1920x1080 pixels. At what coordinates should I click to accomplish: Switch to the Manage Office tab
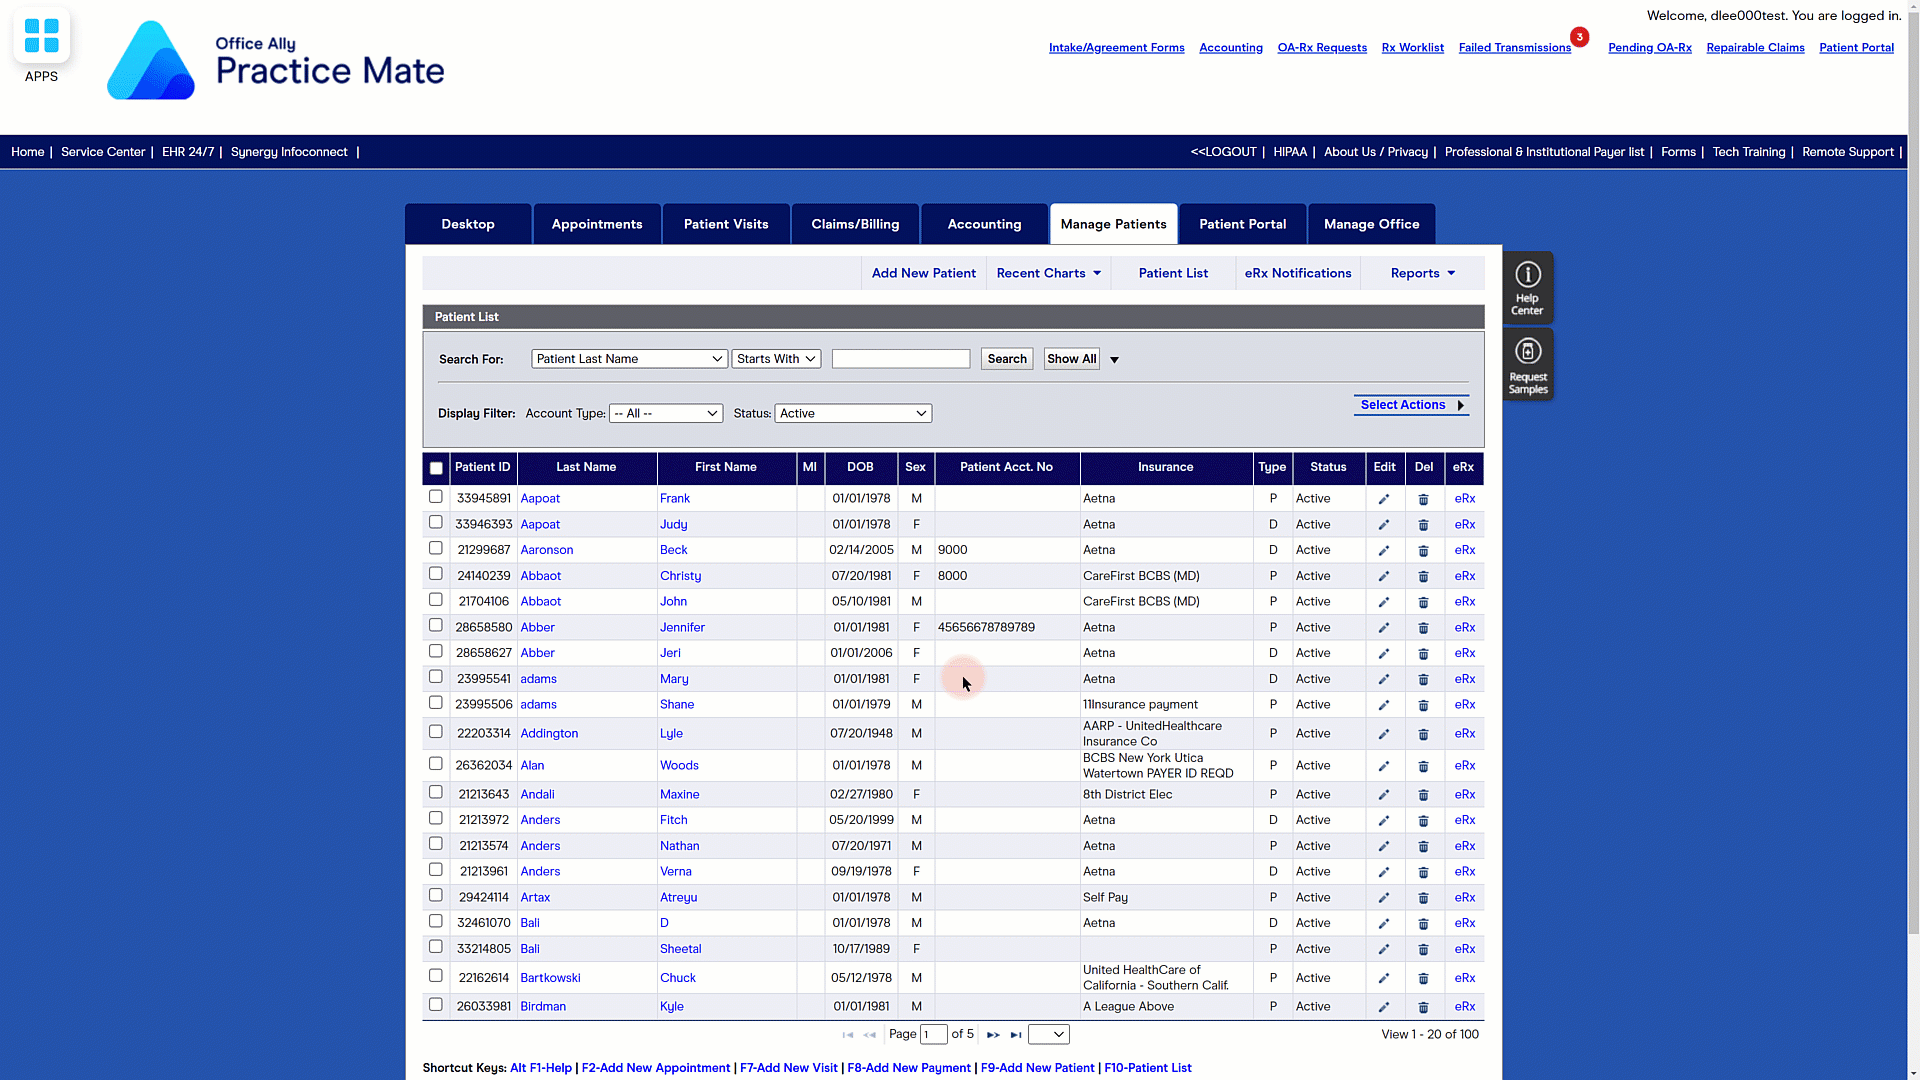pyautogui.click(x=1371, y=224)
